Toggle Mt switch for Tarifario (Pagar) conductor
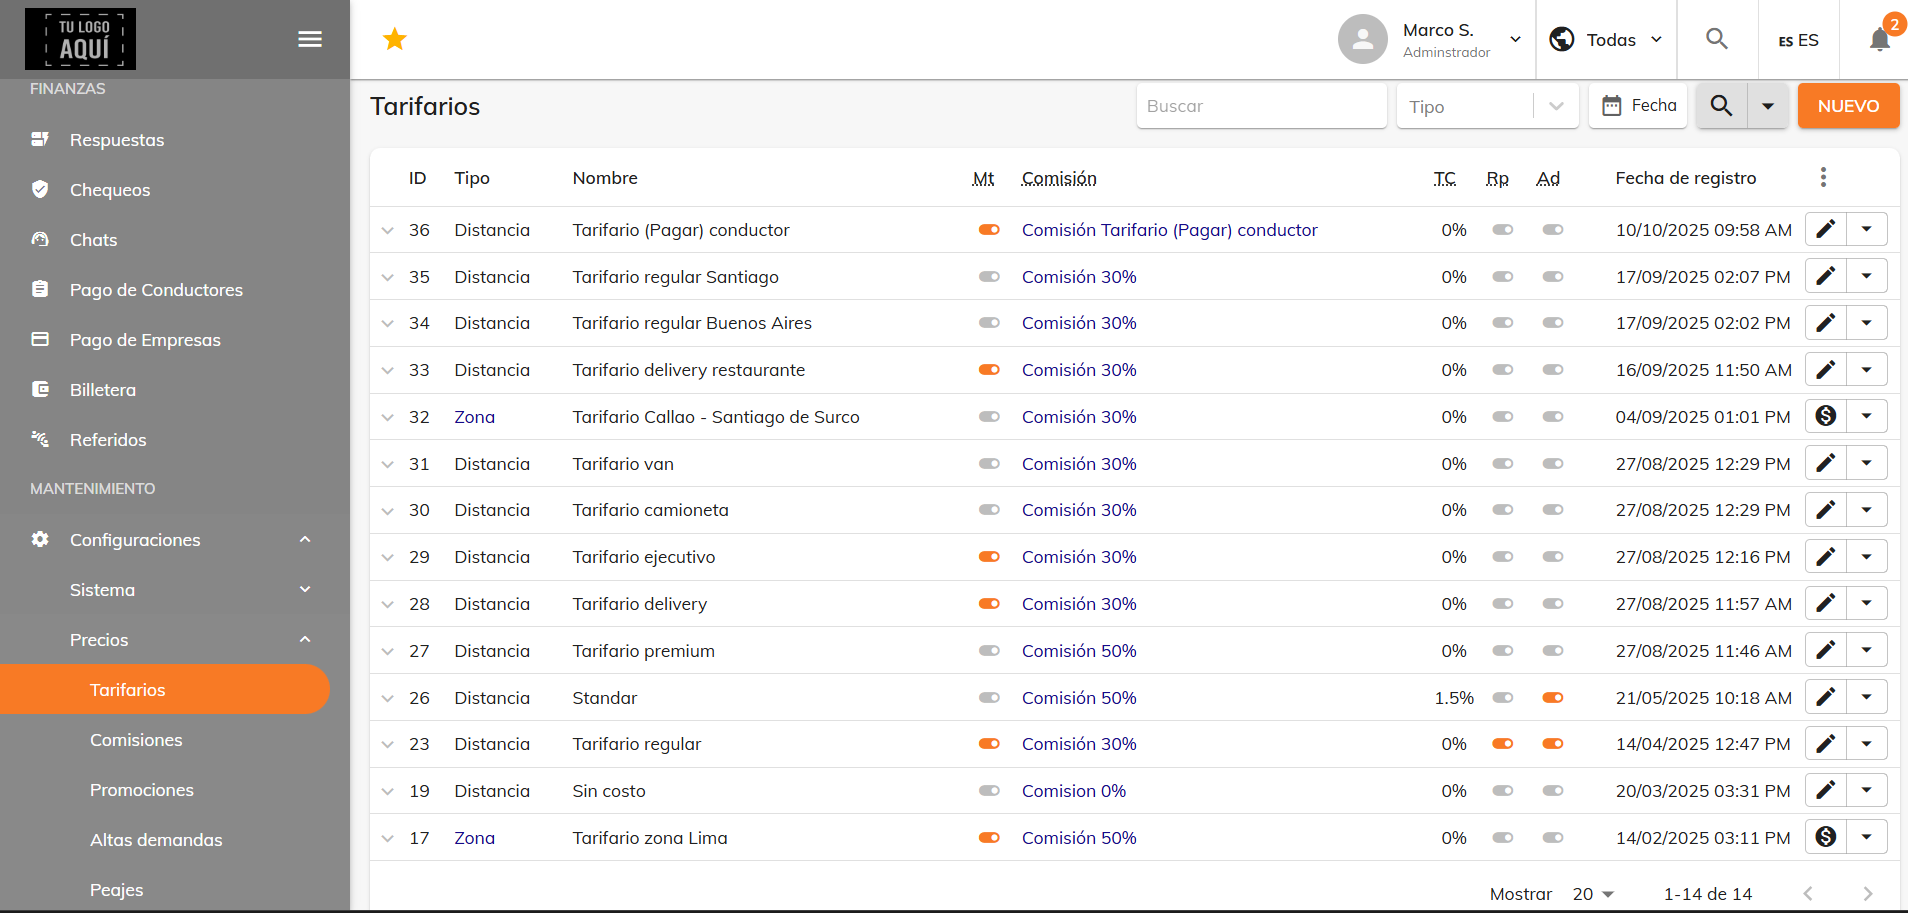The width and height of the screenshot is (1908, 913). pyautogui.click(x=989, y=230)
